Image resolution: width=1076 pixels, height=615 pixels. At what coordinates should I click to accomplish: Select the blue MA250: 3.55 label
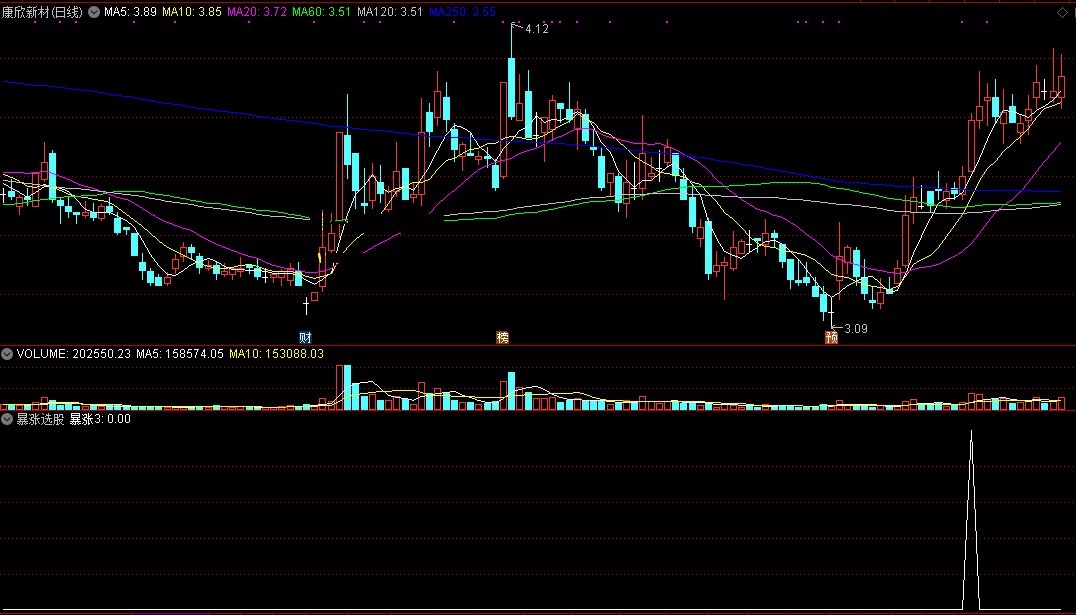462,12
